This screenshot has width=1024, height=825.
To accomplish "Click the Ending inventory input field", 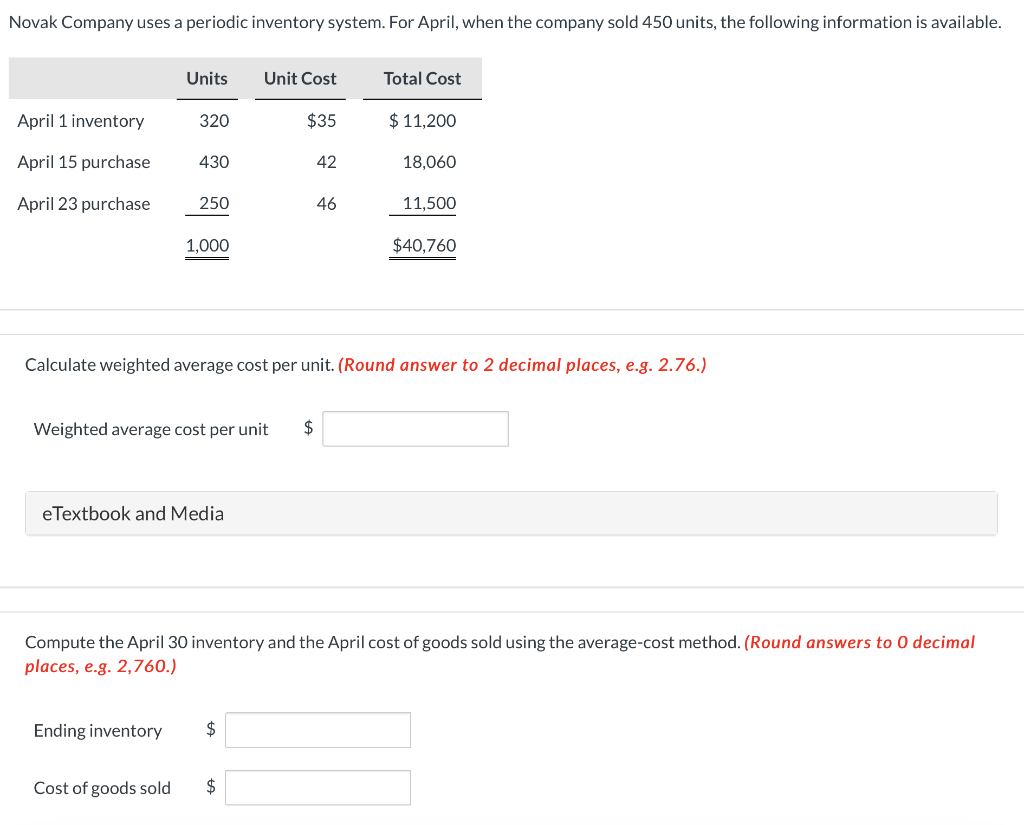I will [x=318, y=730].
